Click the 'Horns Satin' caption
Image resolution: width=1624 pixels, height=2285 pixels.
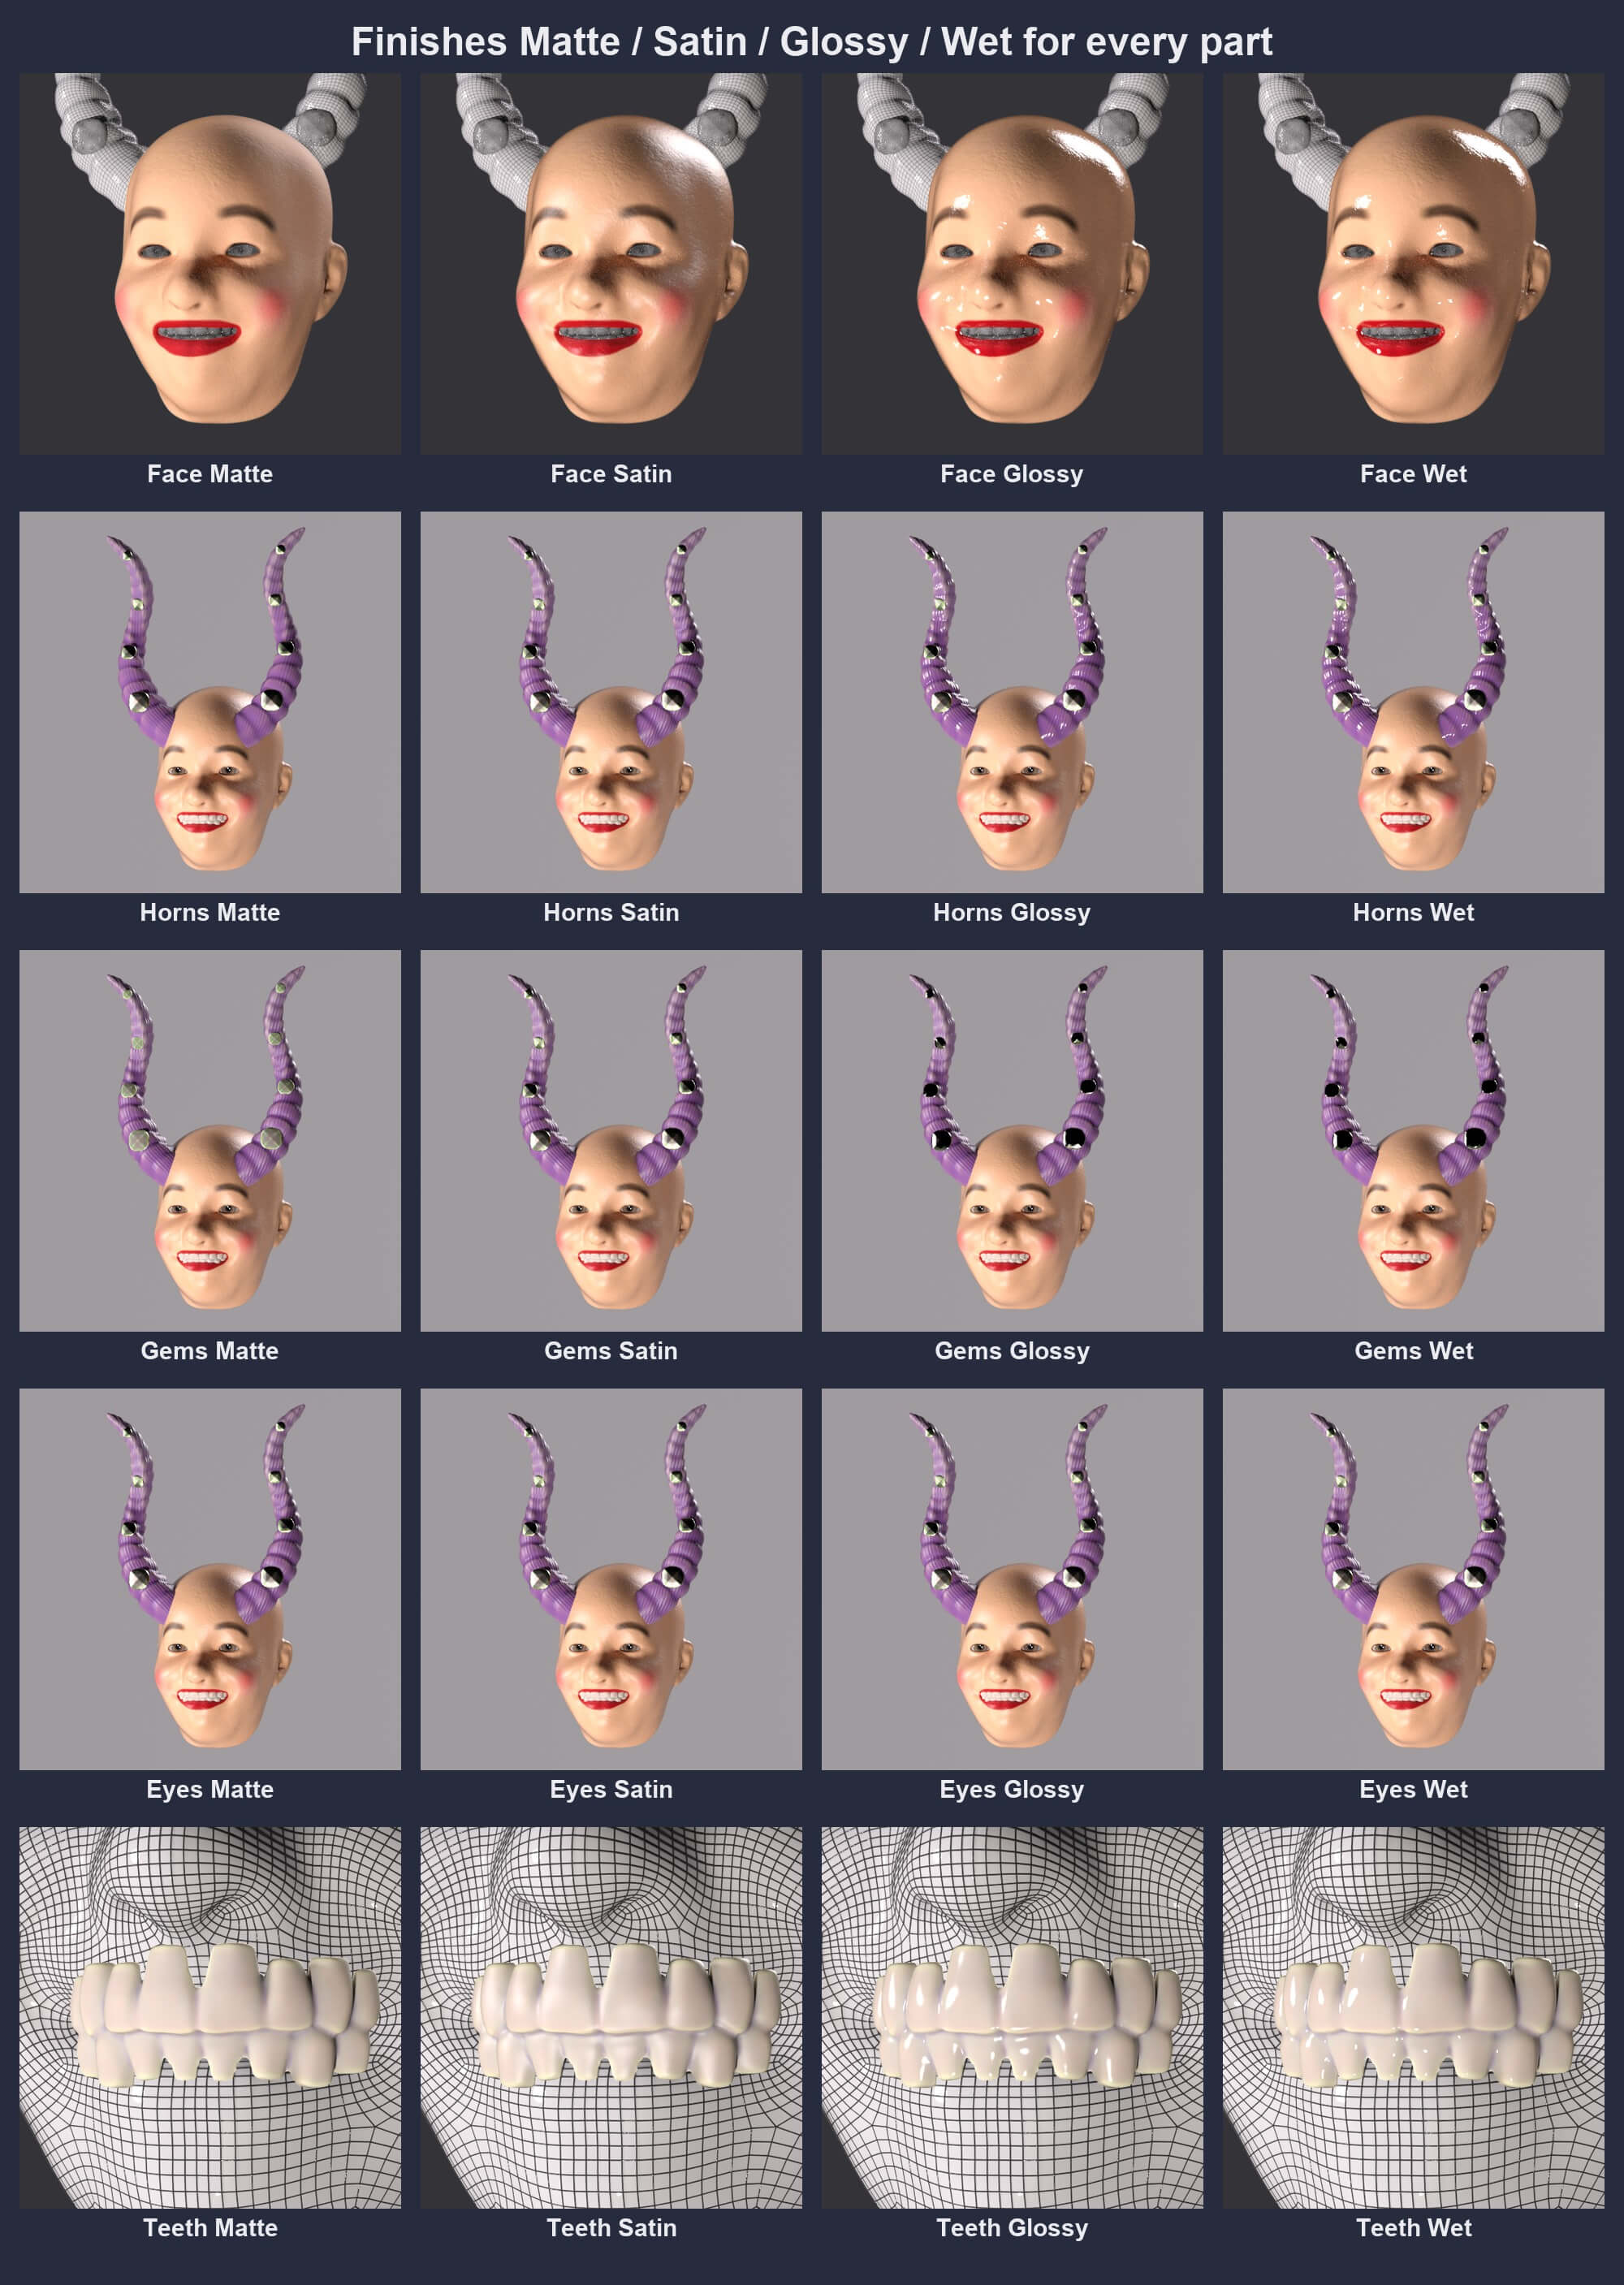tap(611, 912)
